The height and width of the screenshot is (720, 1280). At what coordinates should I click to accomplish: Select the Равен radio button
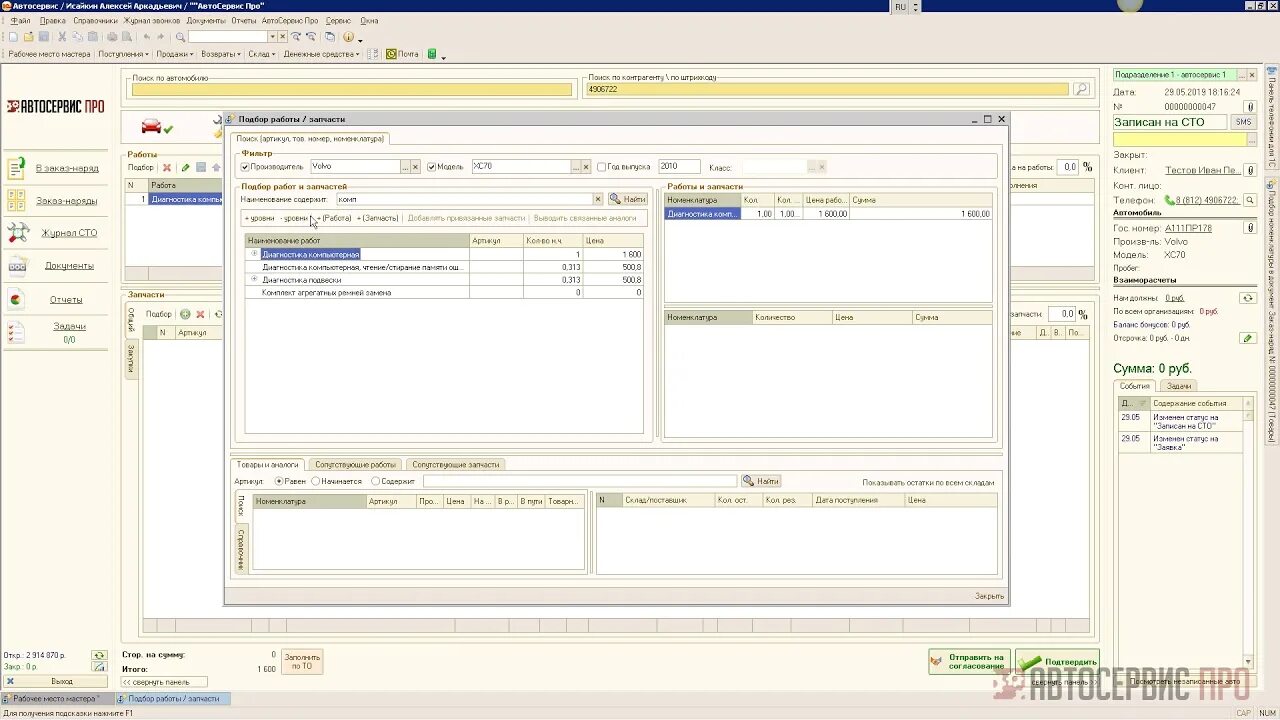click(x=278, y=481)
